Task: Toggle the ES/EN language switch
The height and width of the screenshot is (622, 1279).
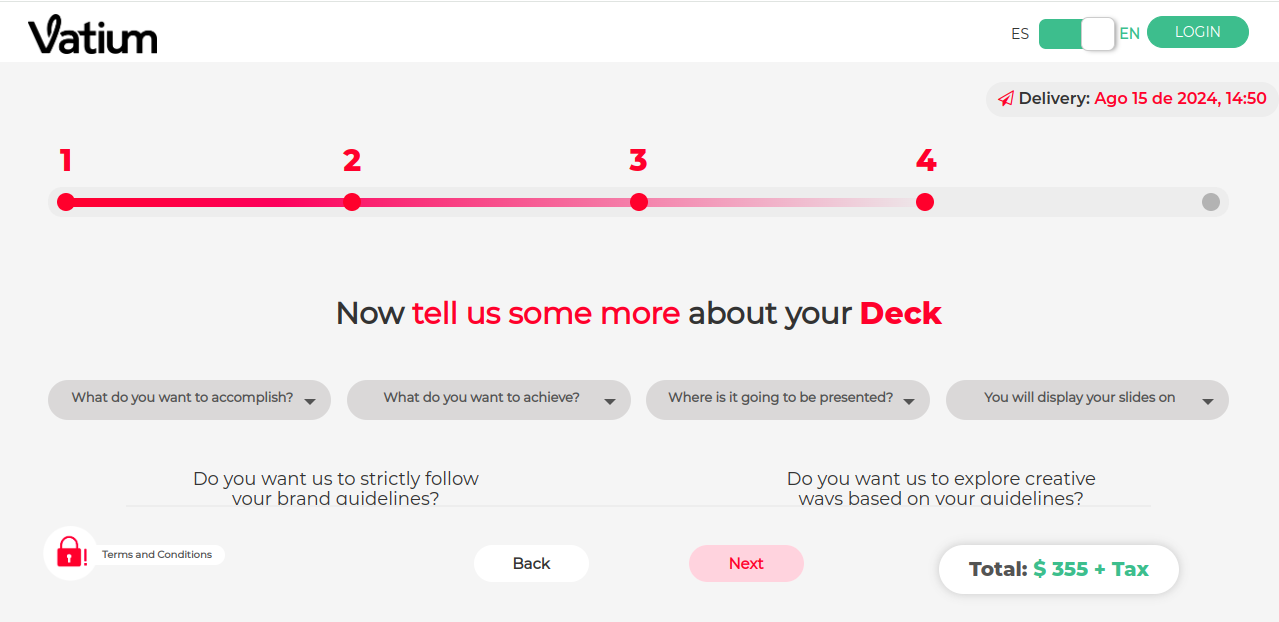Action: pos(1077,33)
